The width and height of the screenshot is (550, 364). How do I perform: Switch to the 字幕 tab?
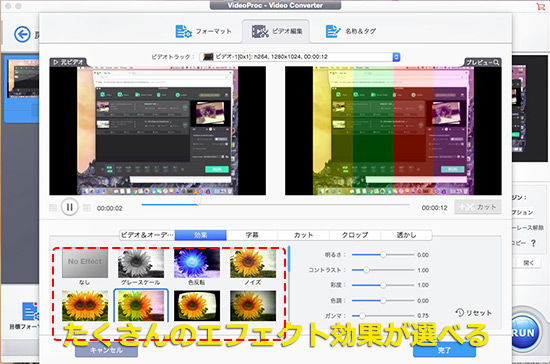coord(252,235)
